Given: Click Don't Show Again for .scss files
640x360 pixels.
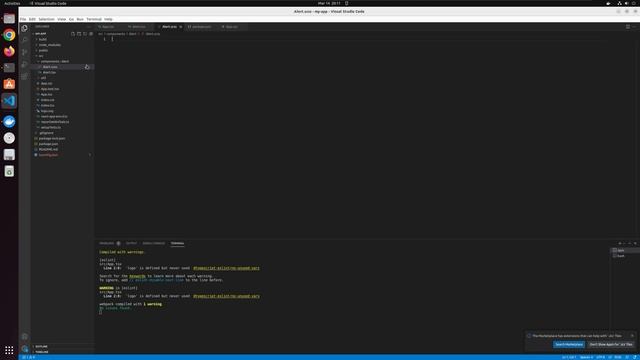Looking at the screenshot, I should 611,344.
